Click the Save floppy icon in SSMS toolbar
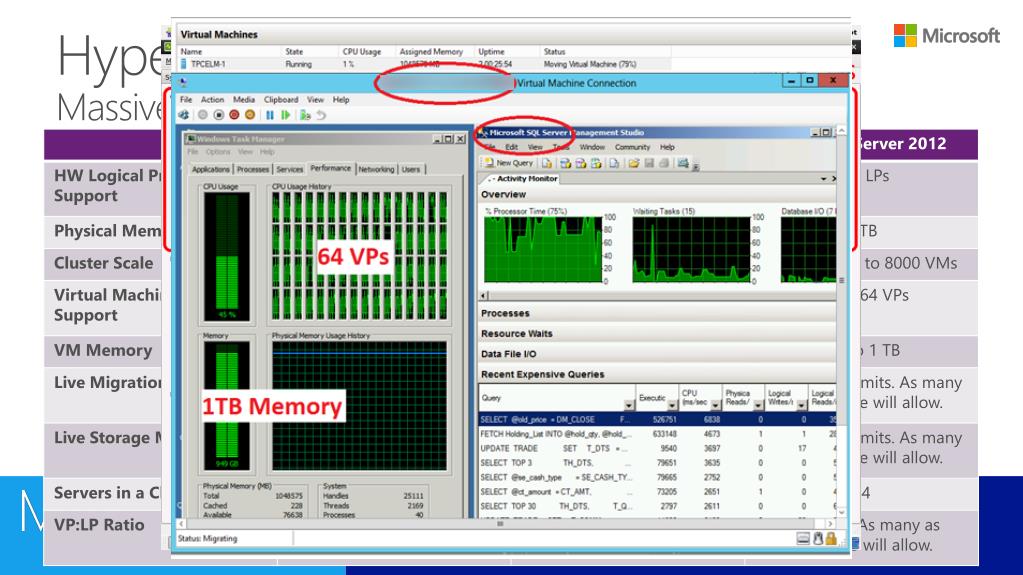This screenshot has height=575, width=1023. pos(649,163)
